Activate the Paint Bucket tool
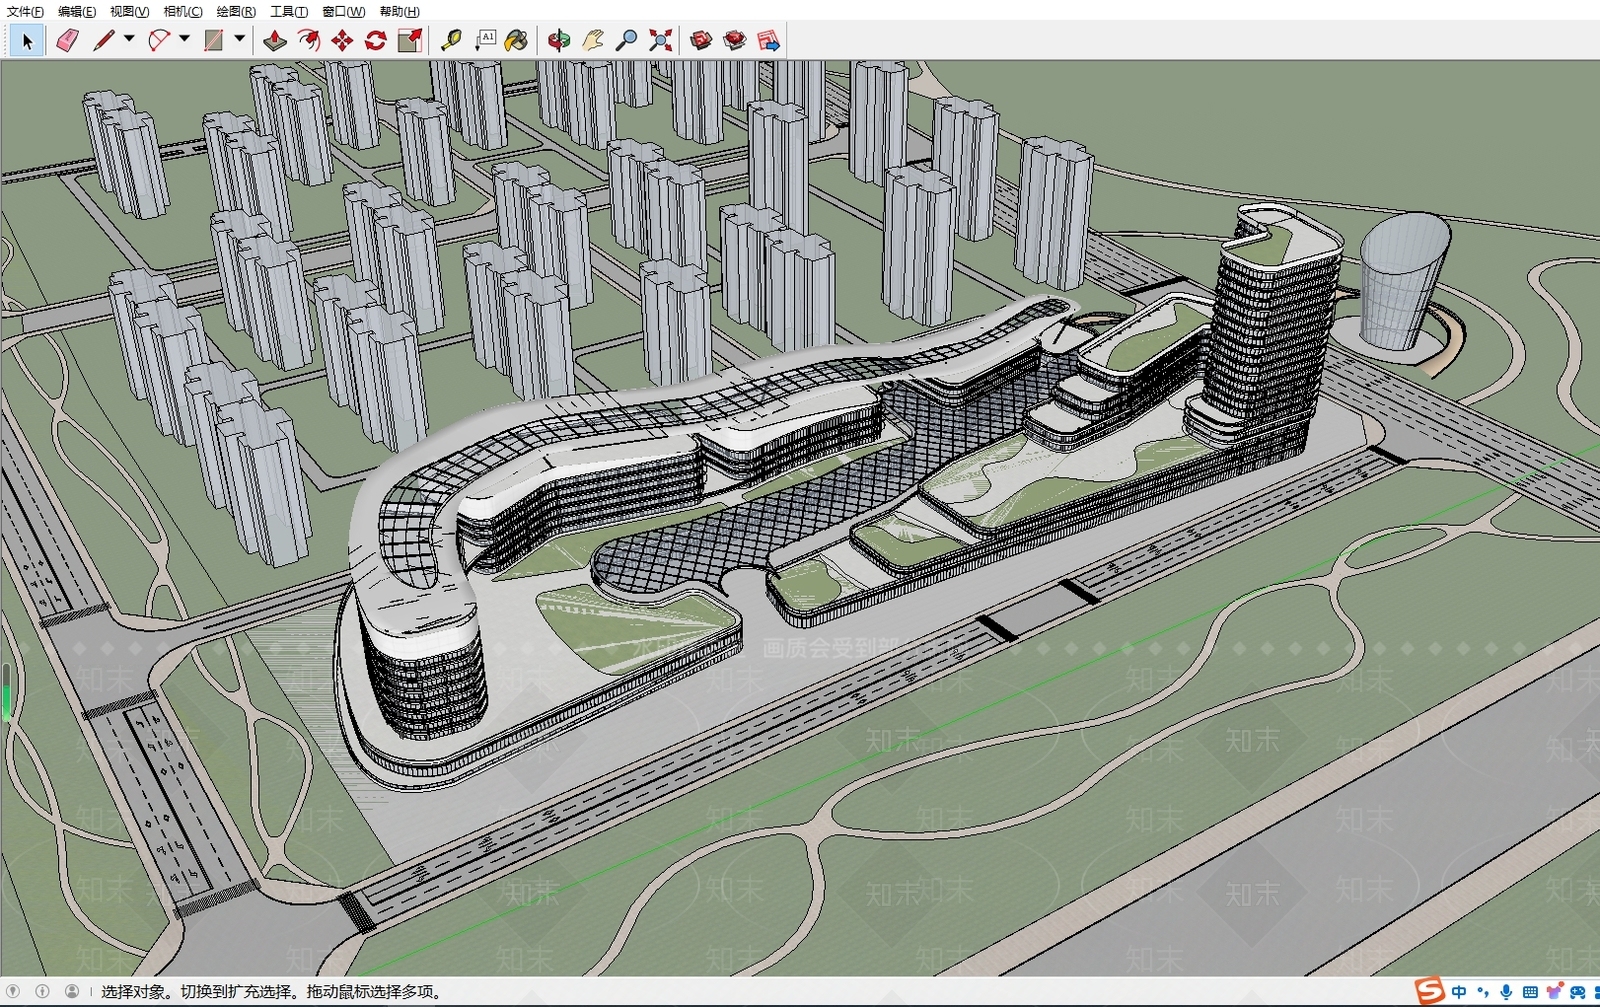Viewport: 1600px width, 1007px height. pyautogui.click(x=517, y=41)
